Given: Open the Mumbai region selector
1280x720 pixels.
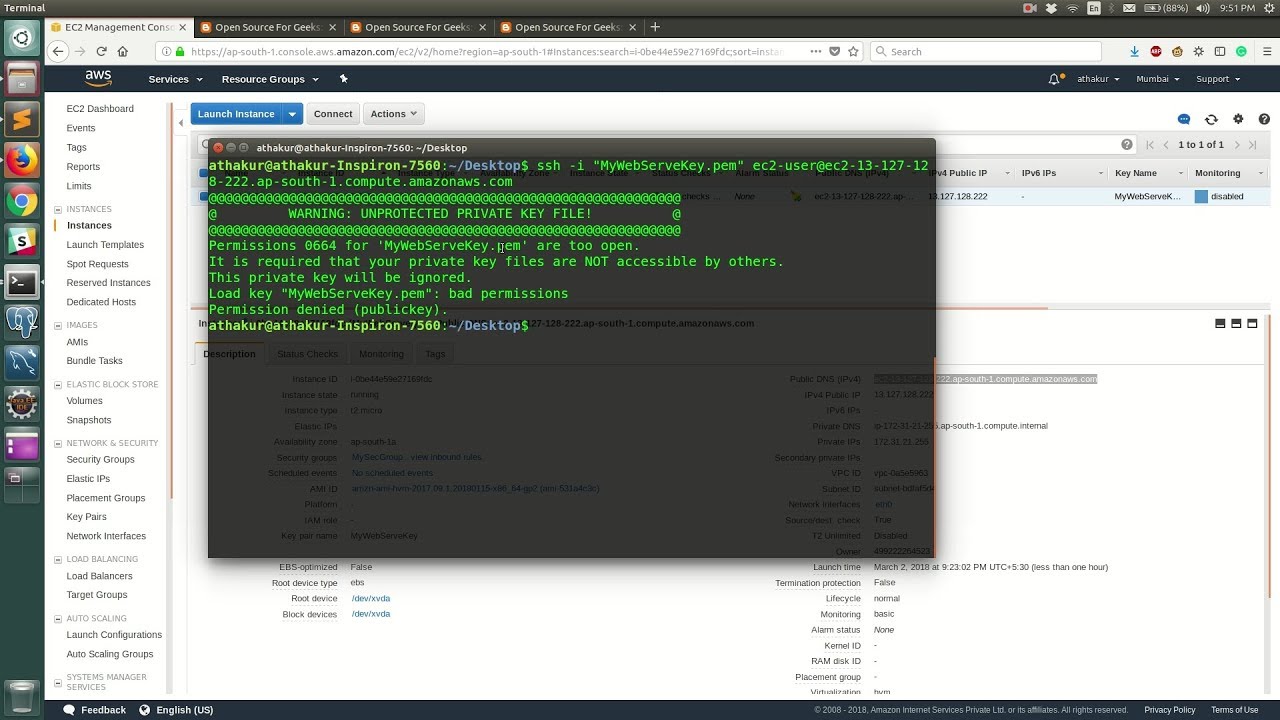Looking at the screenshot, I should tap(1158, 79).
